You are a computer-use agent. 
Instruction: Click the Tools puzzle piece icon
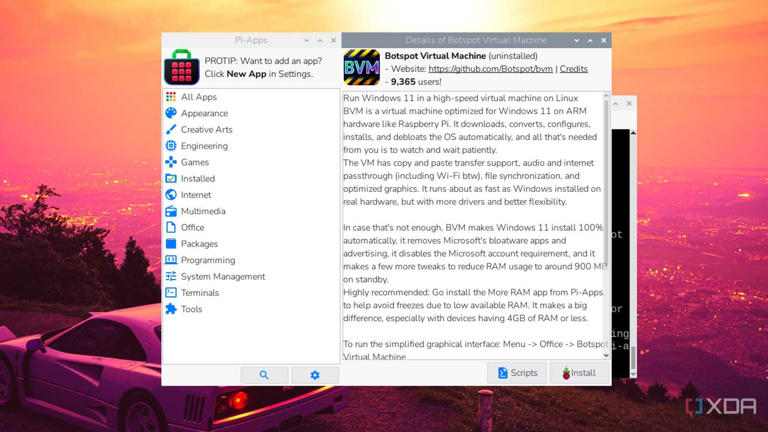[170, 309]
